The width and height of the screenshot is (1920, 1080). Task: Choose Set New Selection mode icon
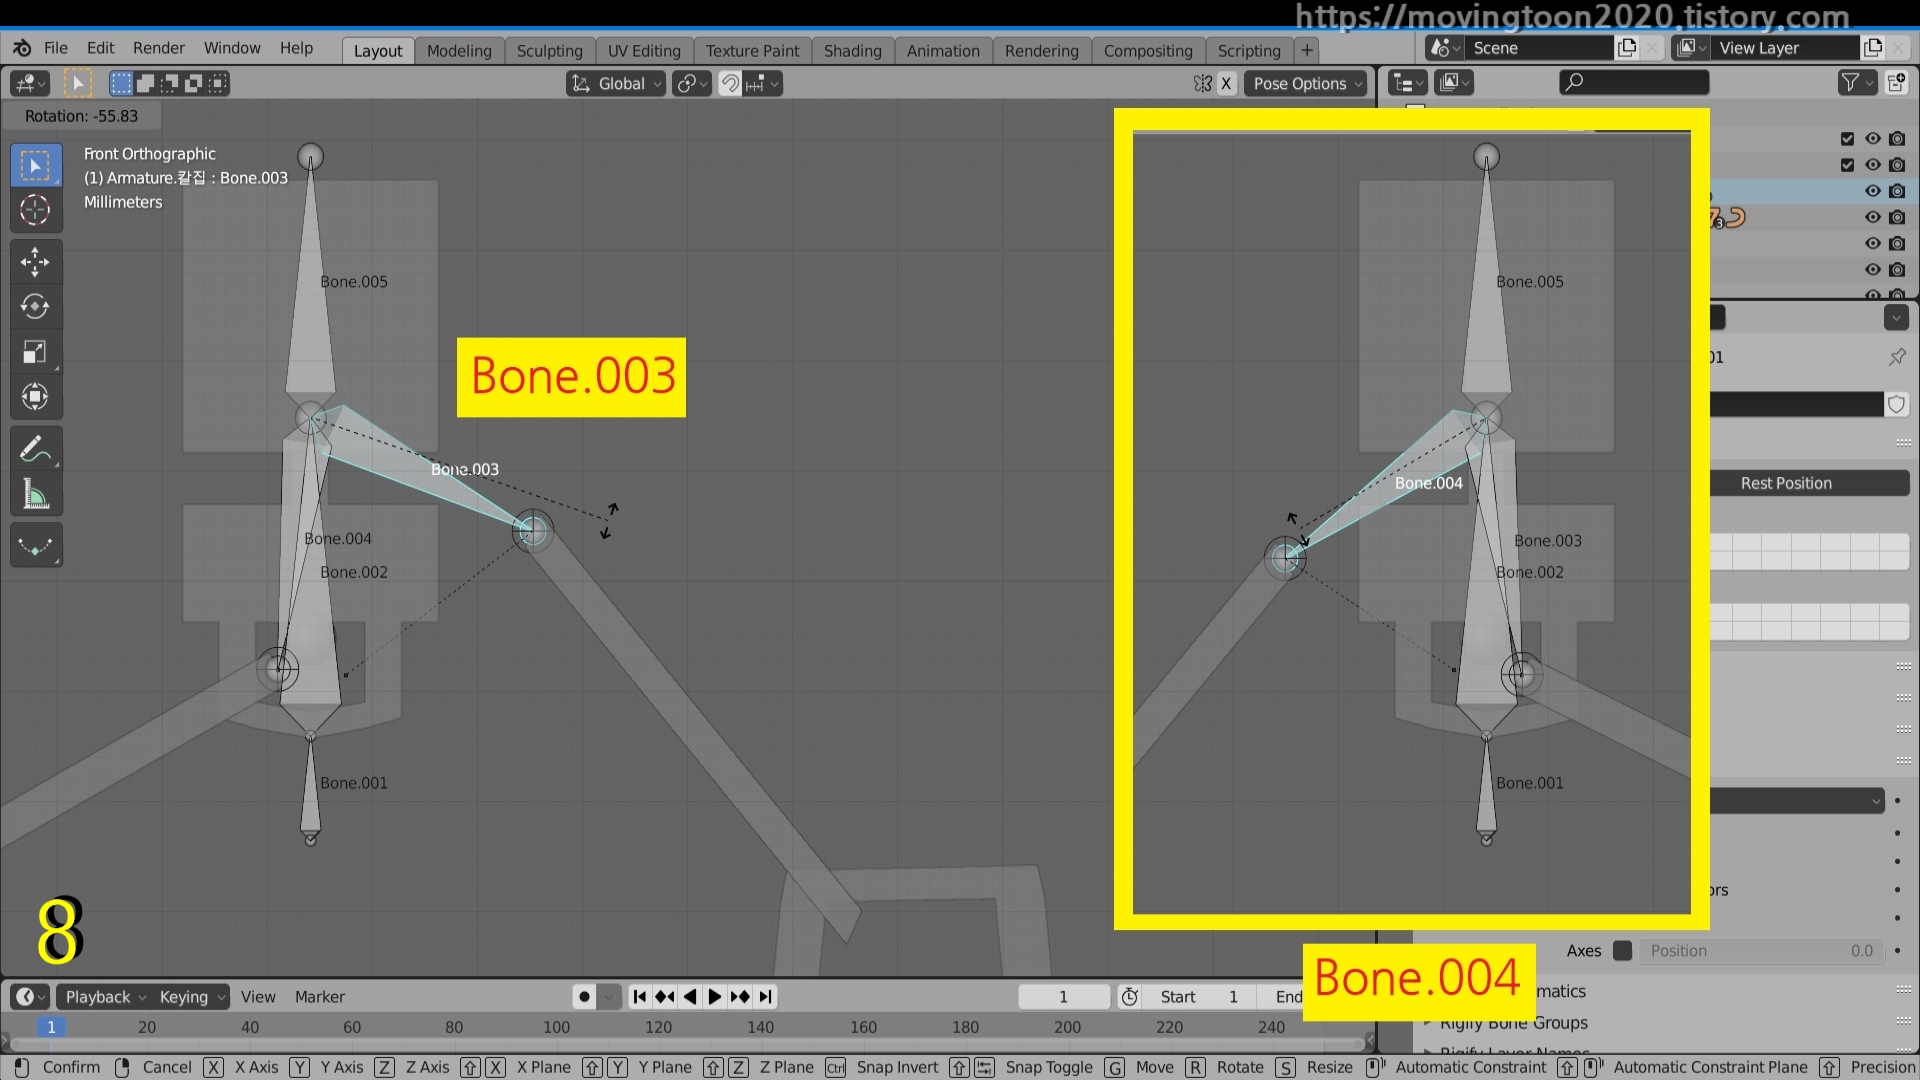(121, 84)
